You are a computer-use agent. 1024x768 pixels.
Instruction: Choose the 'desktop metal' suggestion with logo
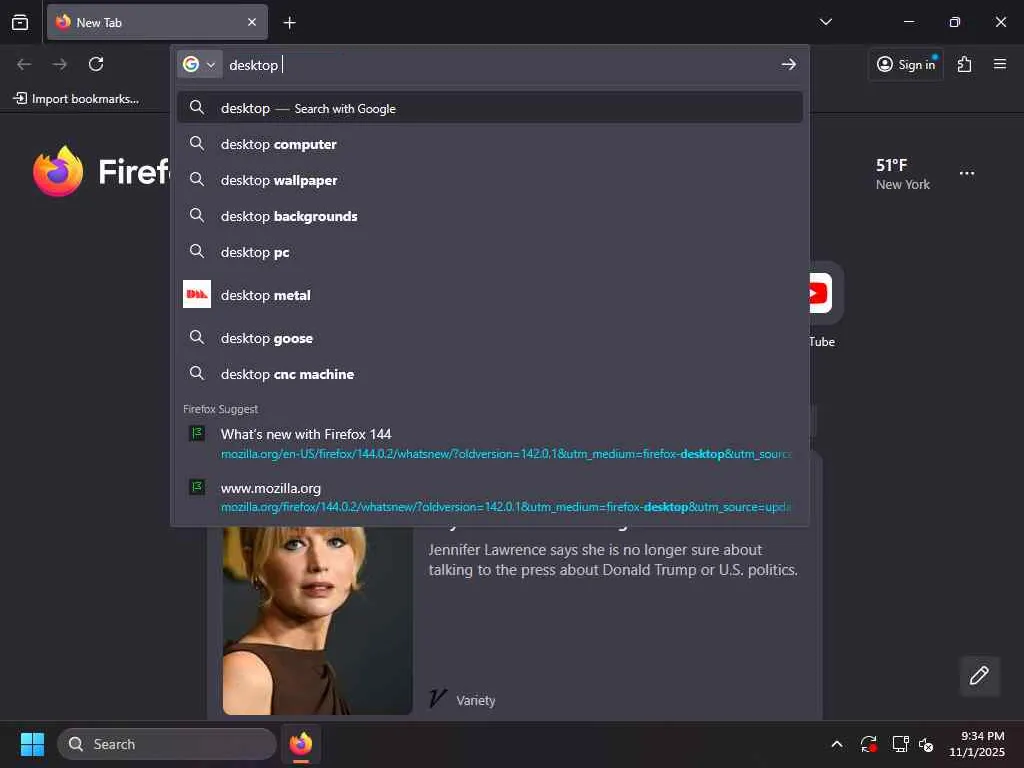click(490, 295)
